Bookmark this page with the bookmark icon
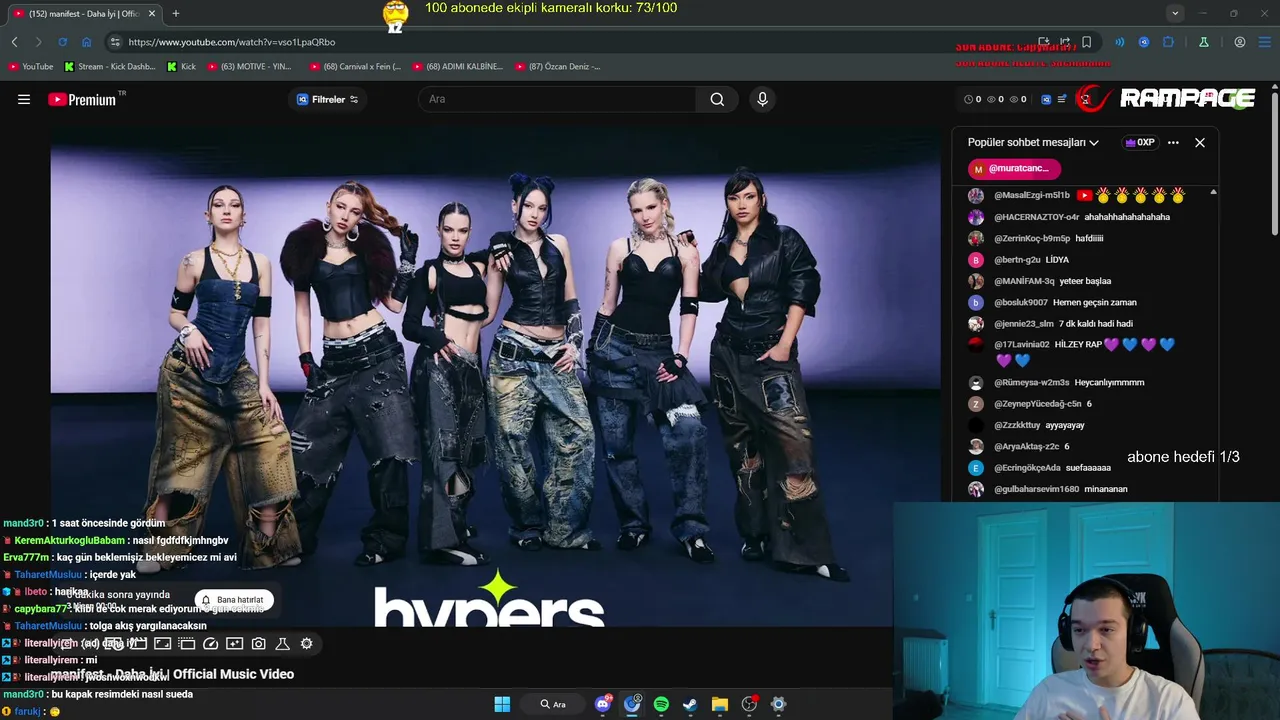 point(1086,42)
